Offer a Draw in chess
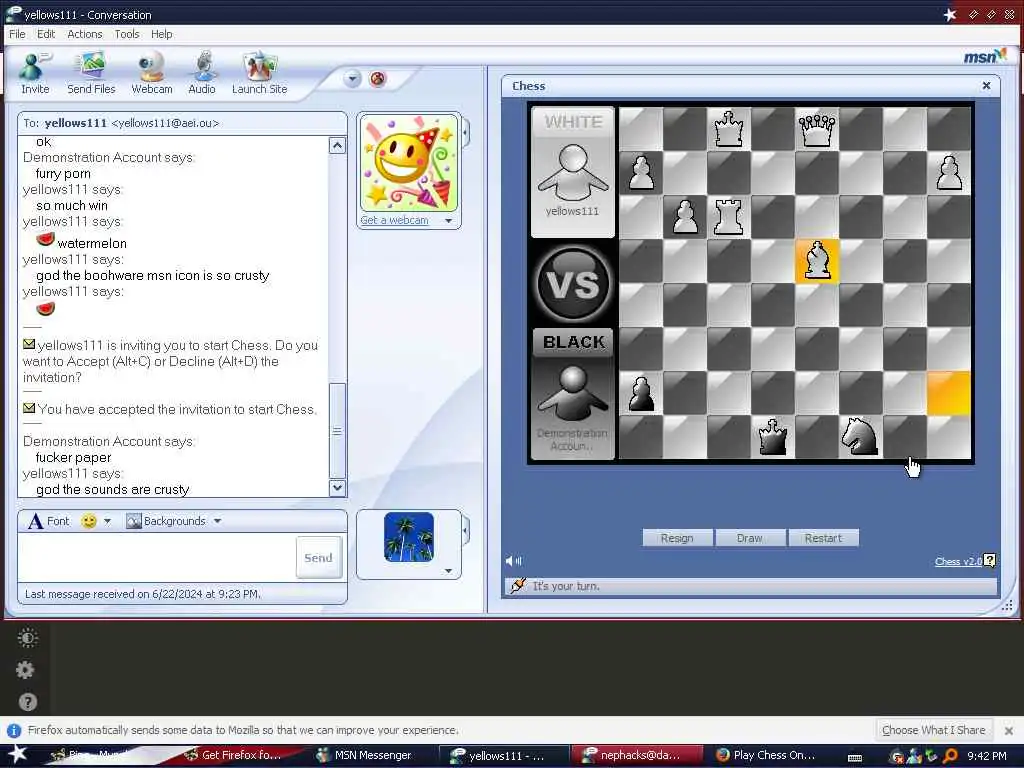Image resolution: width=1024 pixels, height=768 pixels. click(x=750, y=538)
